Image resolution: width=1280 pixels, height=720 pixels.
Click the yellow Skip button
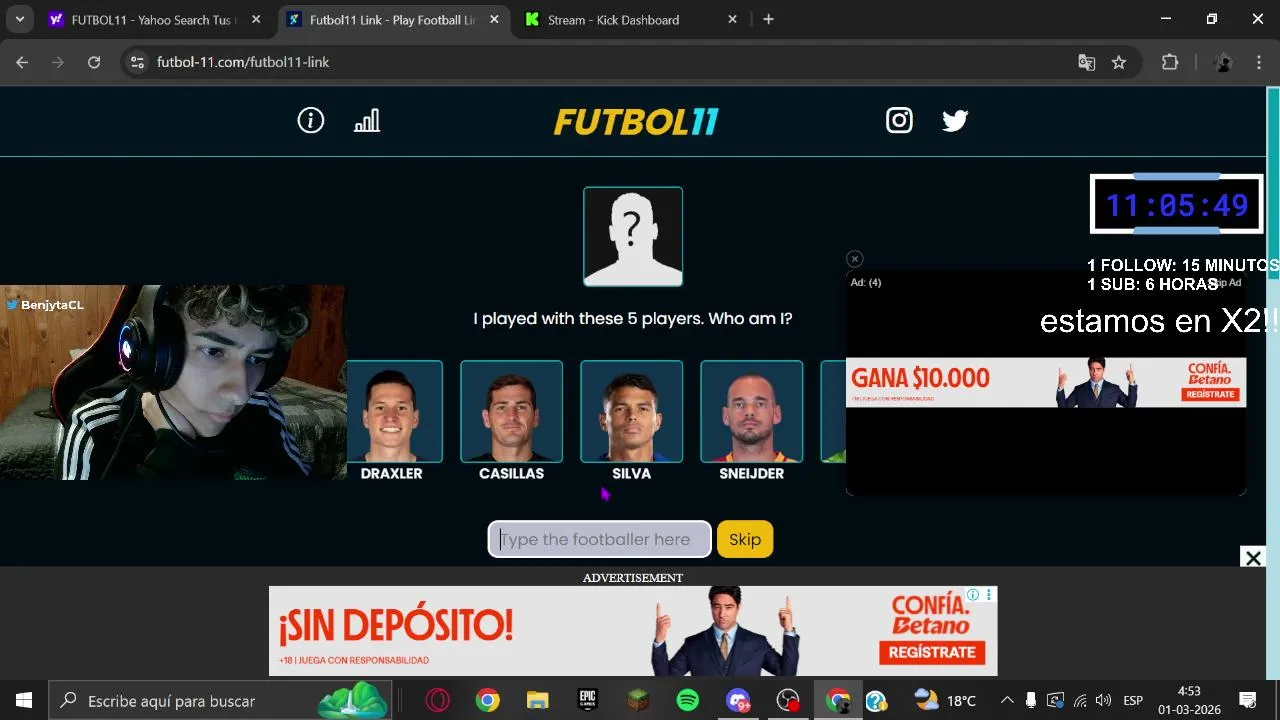745,539
